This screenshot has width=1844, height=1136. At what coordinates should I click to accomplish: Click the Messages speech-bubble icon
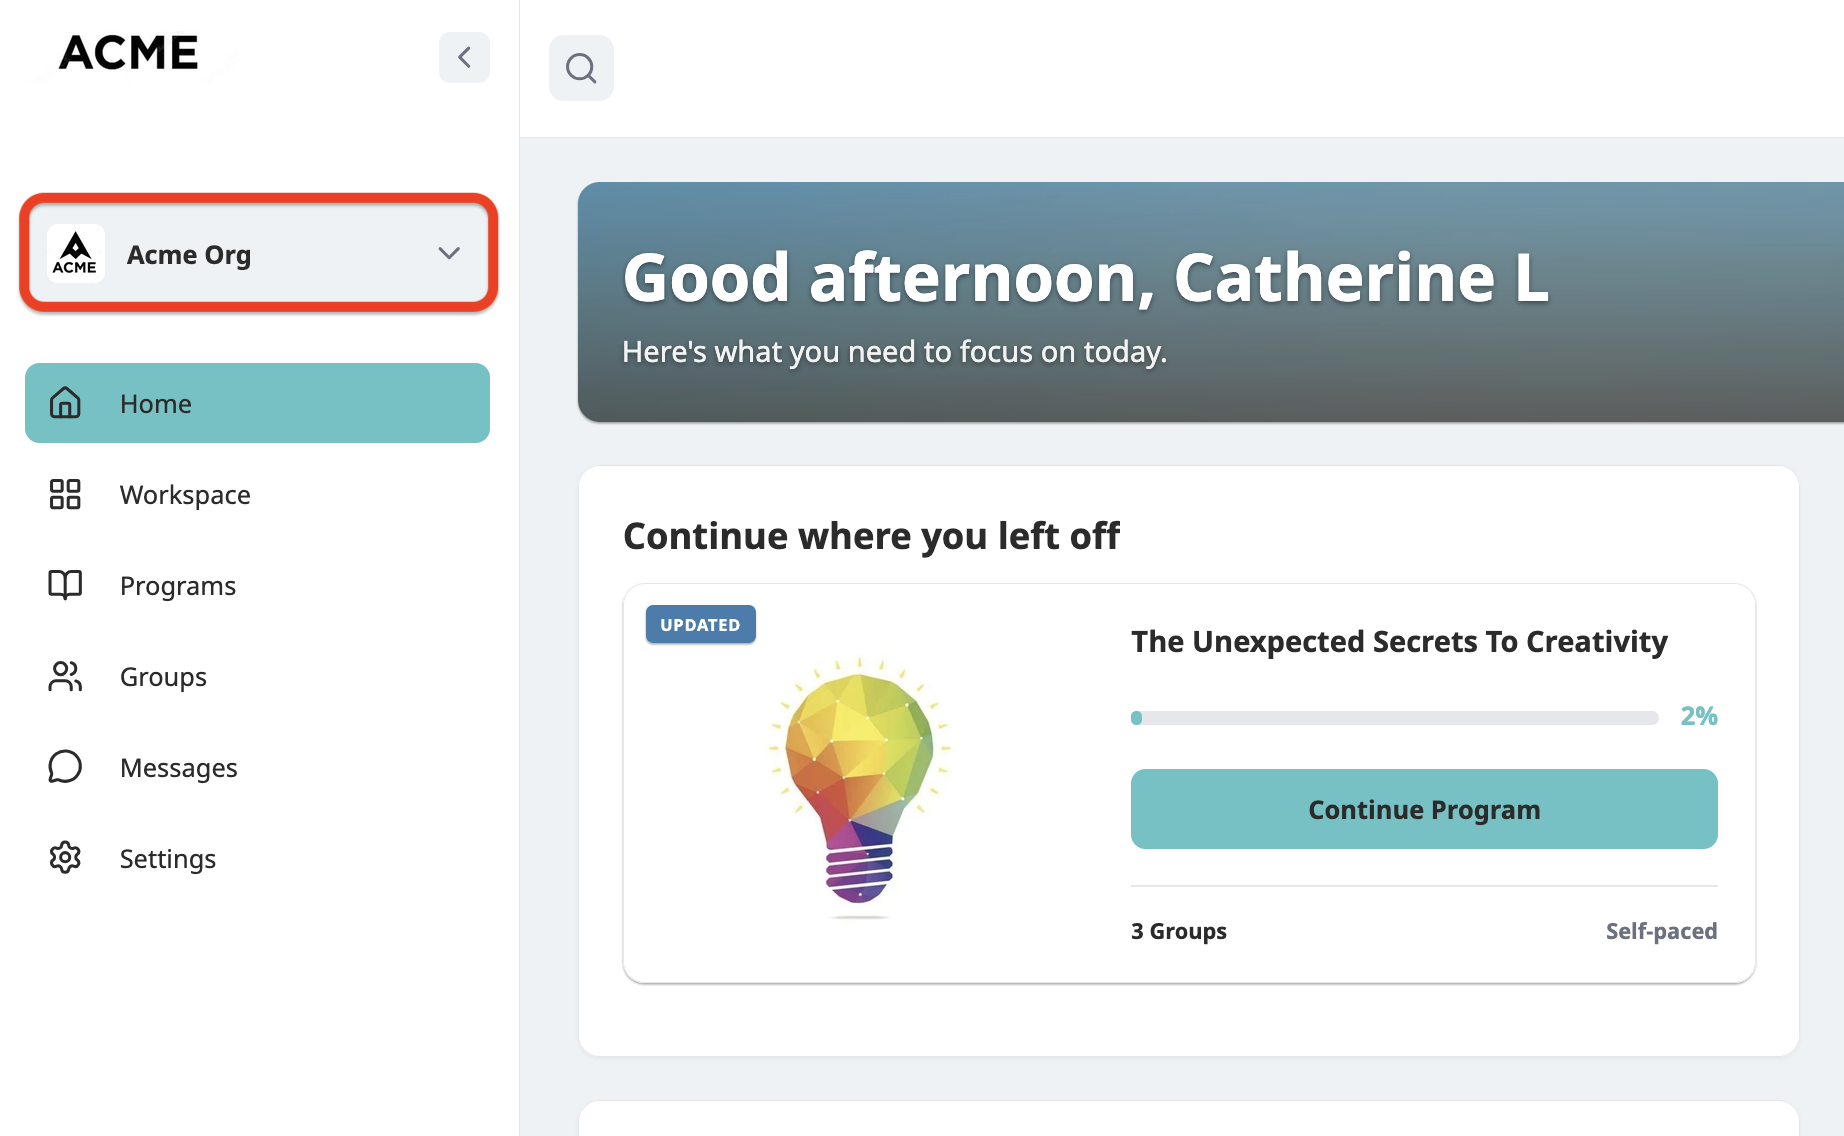(x=65, y=767)
